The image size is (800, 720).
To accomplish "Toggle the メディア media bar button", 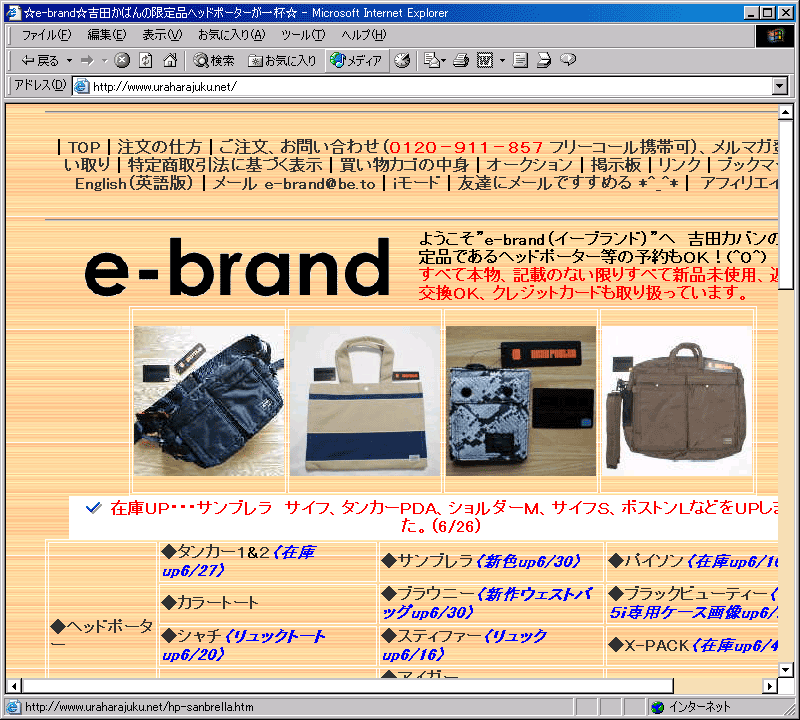I will coord(356,61).
